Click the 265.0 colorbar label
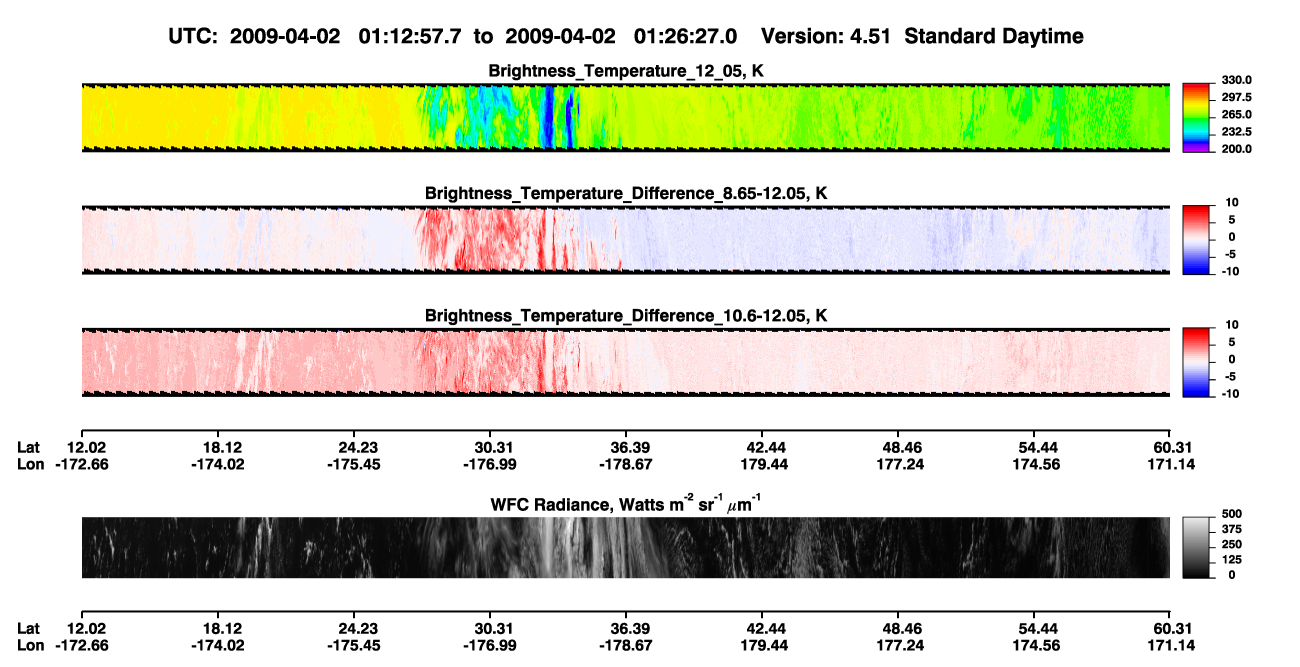This screenshot has height=667, width=1300. tap(1235, 115)
